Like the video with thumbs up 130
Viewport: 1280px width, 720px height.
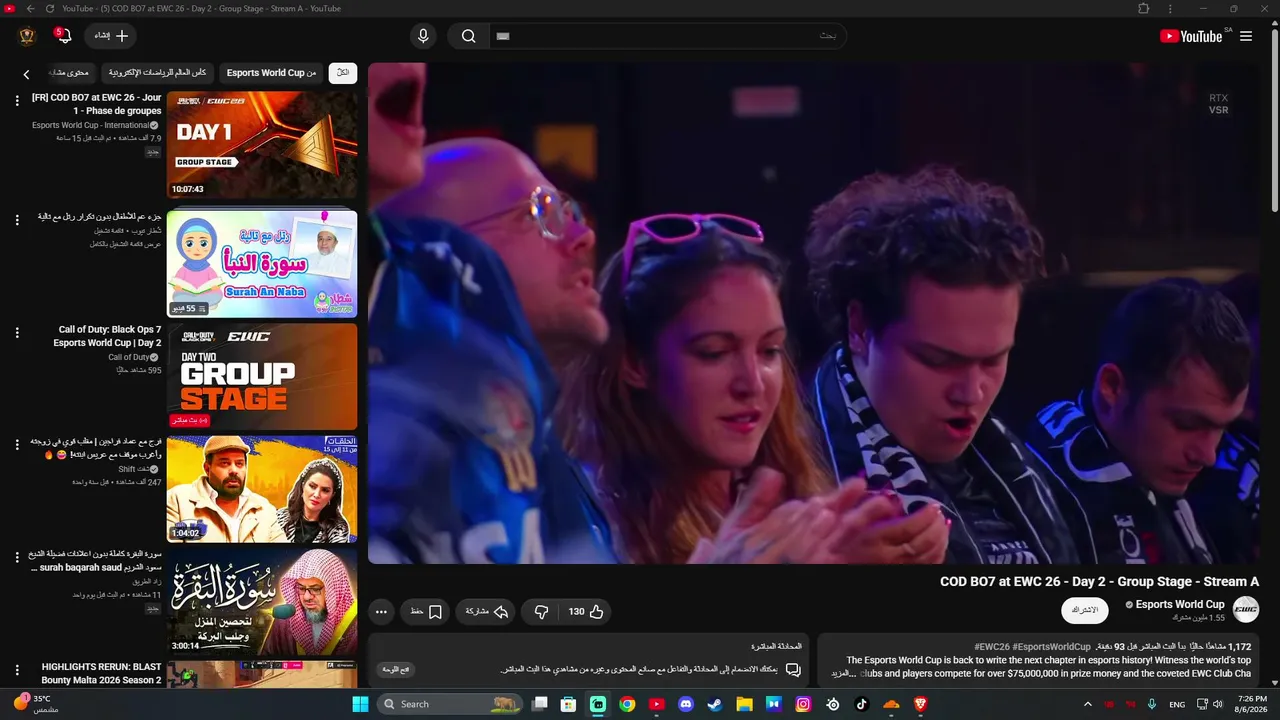click(586, 612)
